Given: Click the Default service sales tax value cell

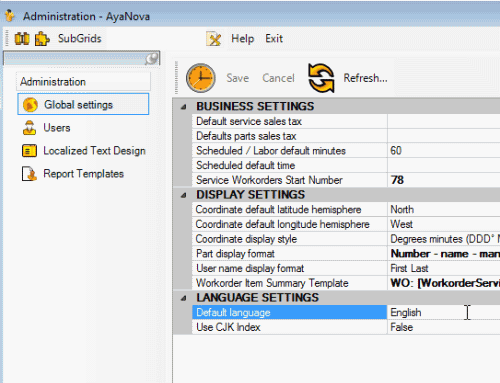Looking at the screenshot, I should click(444, 121).
